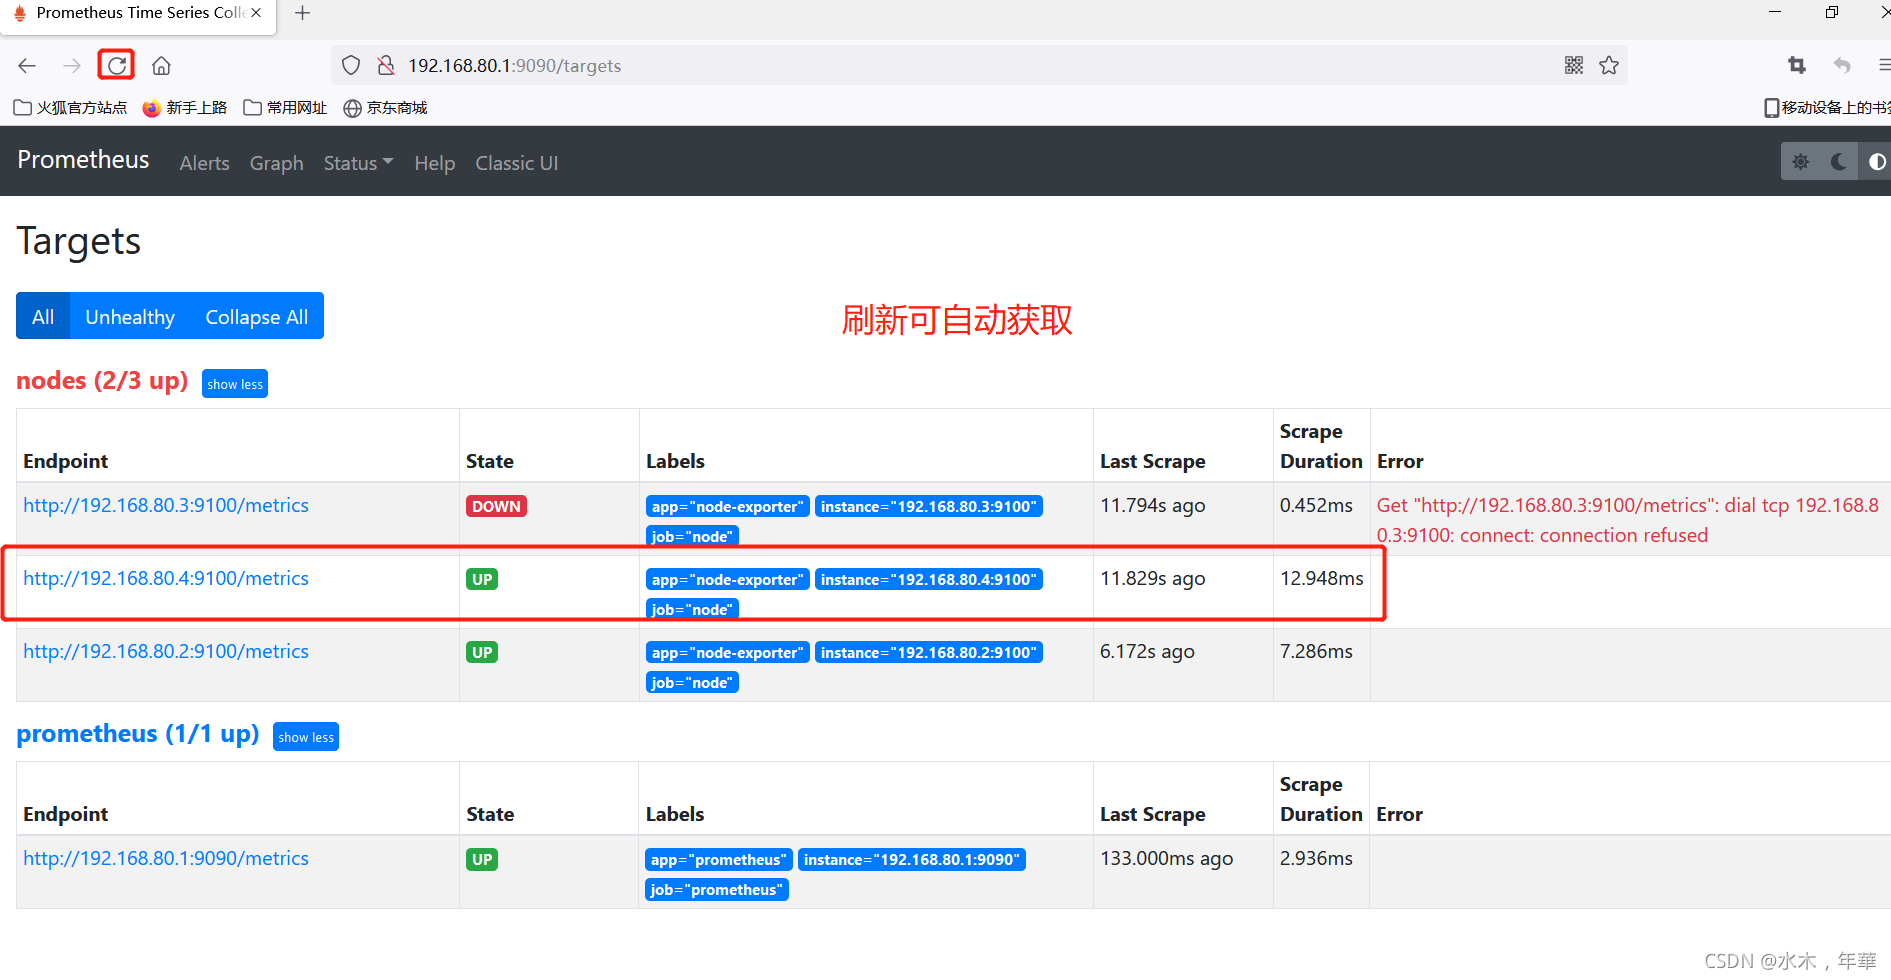Select the All targets filter
The height and width of the screenshot is (980, 1891).
(43, 316)
